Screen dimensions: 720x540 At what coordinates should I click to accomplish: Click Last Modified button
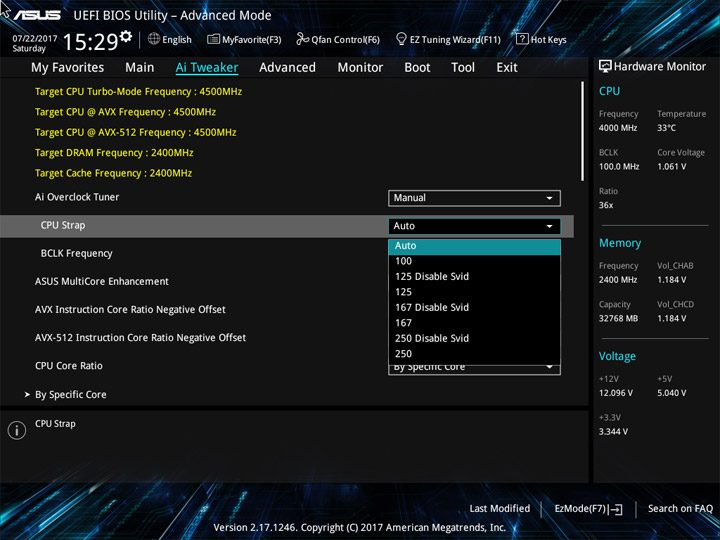pos(500,509)
